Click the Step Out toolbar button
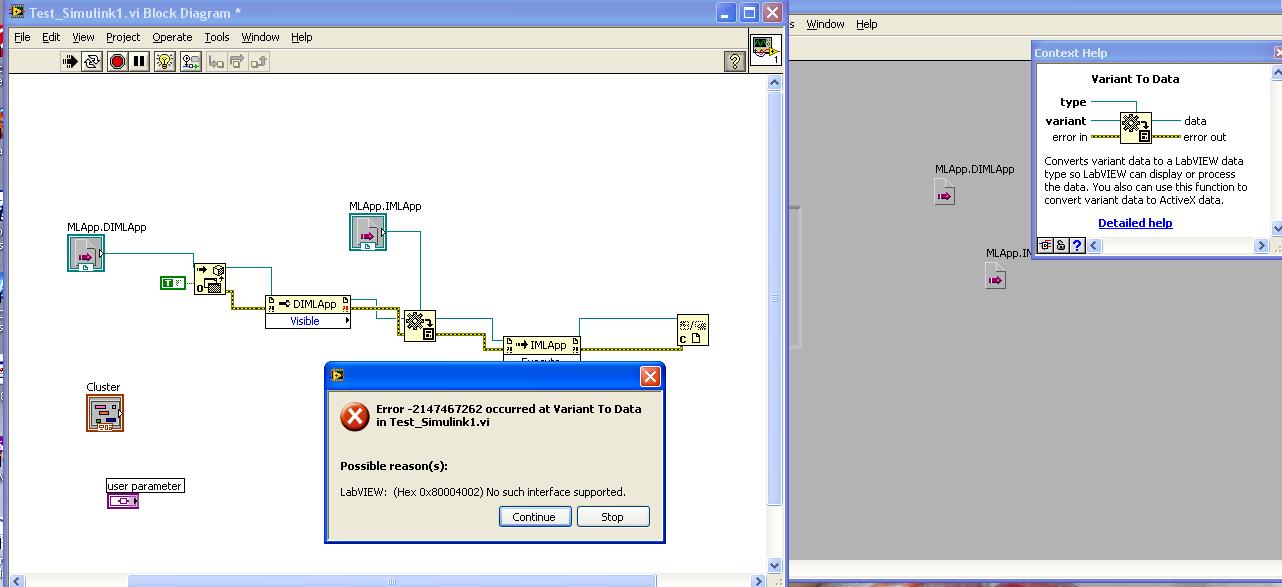 point(258,61)
